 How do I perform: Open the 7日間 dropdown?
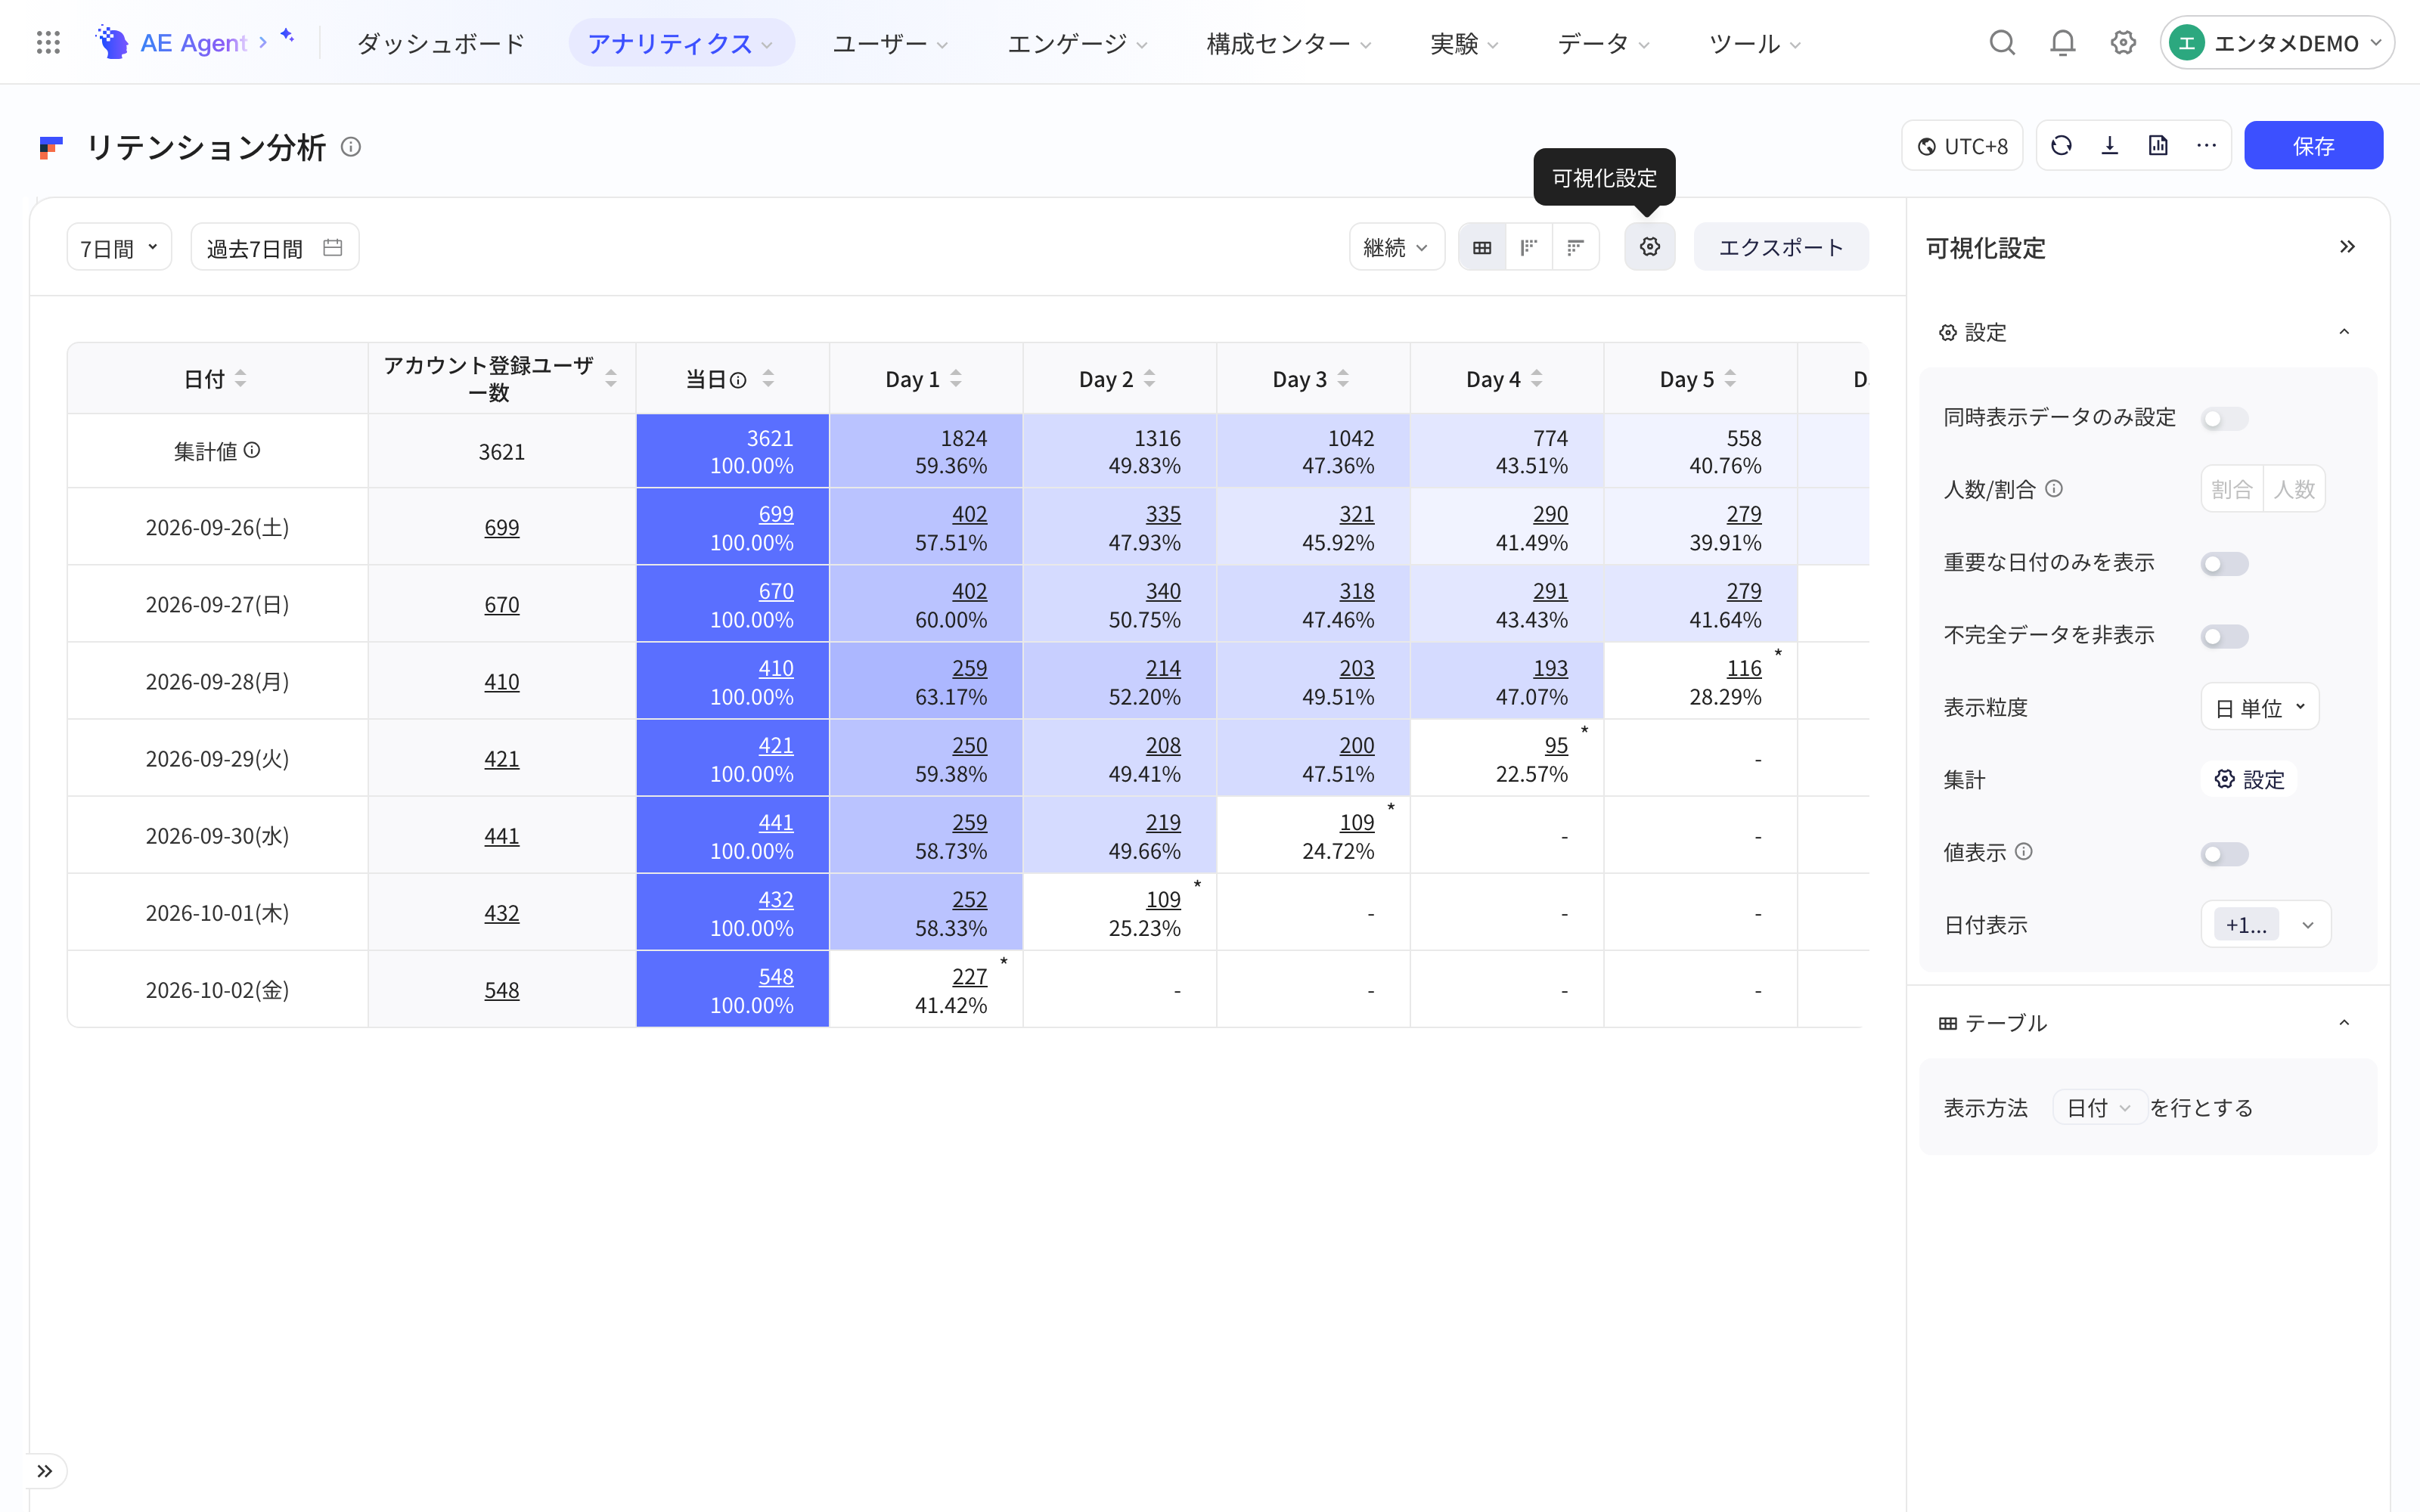[119, 247]
